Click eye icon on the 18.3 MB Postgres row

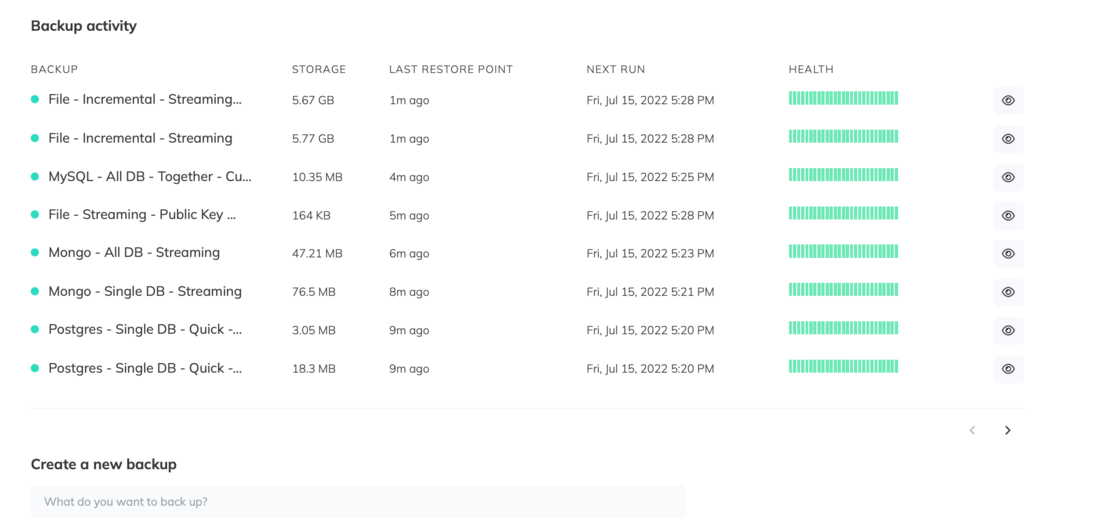(1008, 369)
